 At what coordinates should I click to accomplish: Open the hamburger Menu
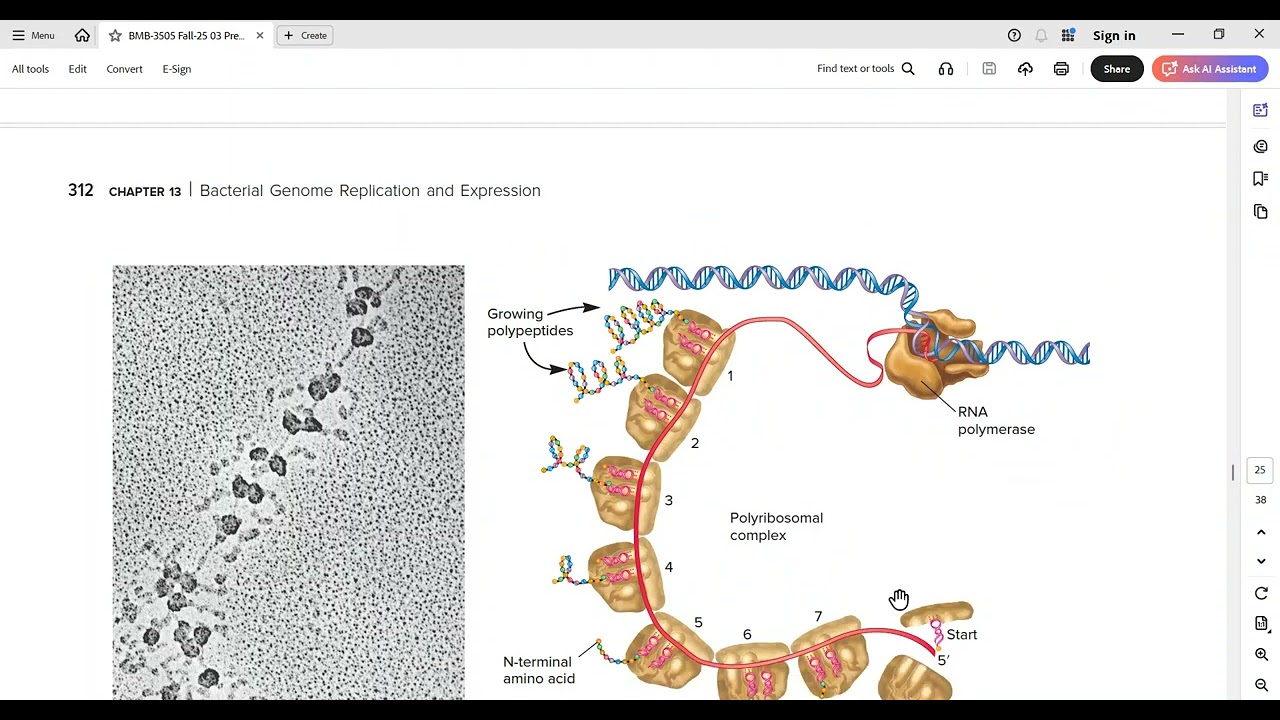coord(33,35)
